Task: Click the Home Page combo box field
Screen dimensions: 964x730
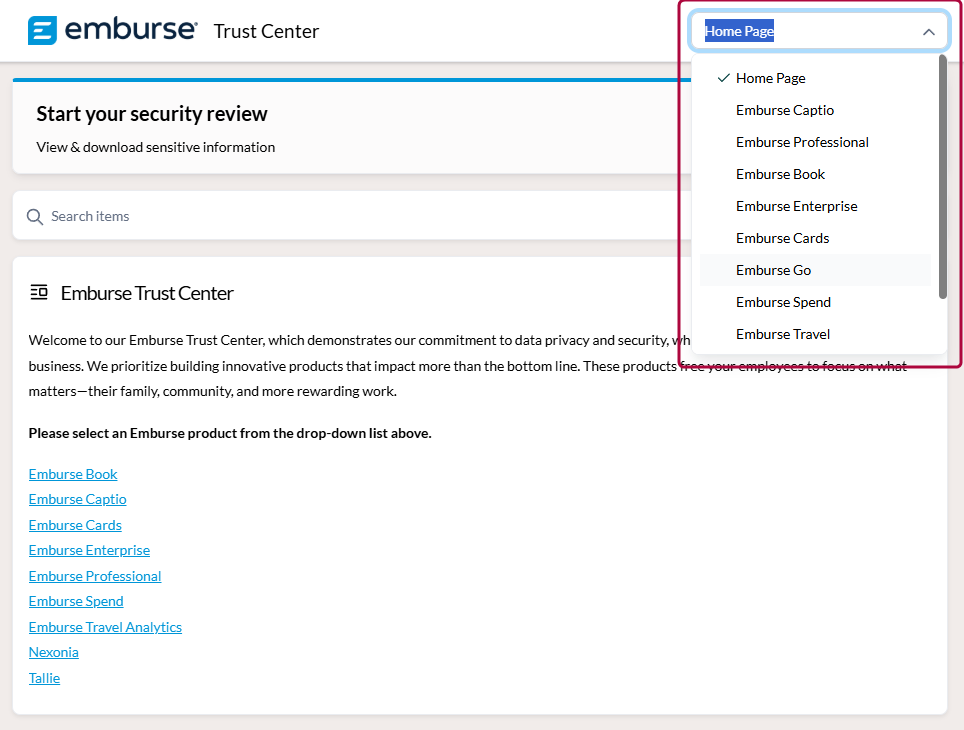Action: pyautogui.click(x=819, y=31)
